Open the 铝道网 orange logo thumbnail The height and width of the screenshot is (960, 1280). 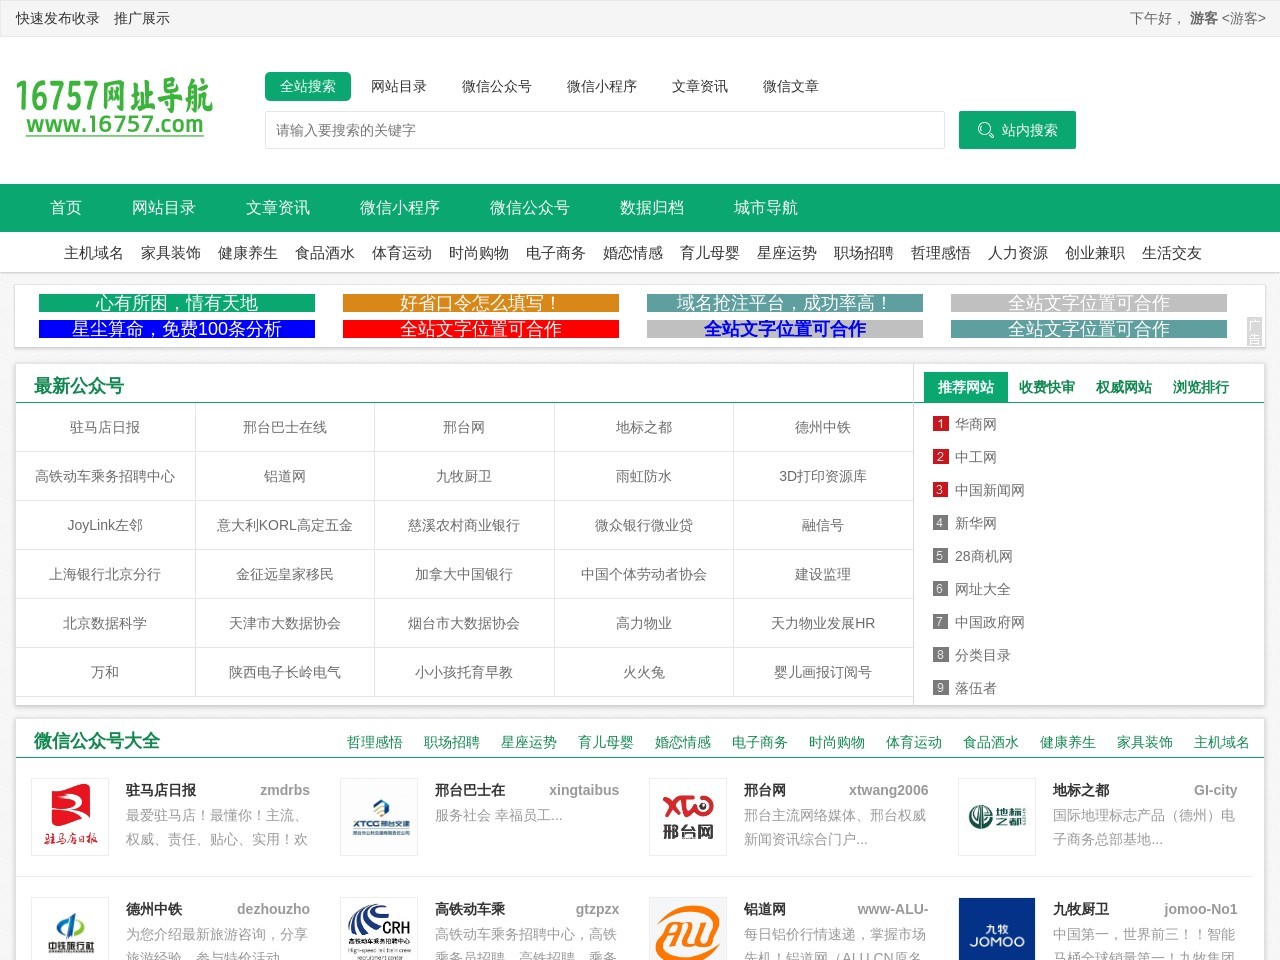pos(688,929)
